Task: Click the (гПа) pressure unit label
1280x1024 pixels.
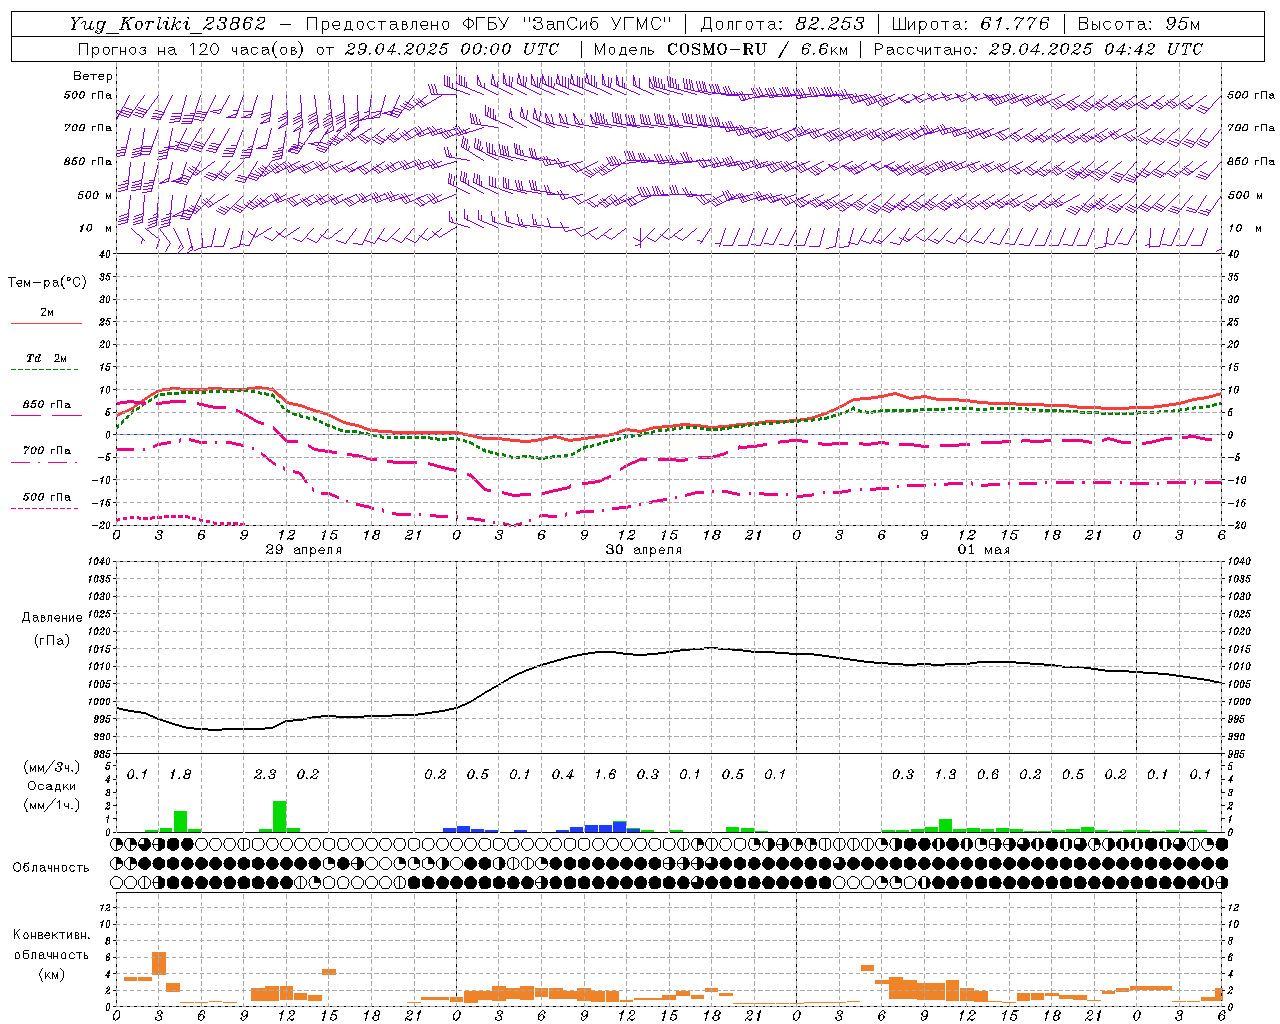Action: tap(52, 640)
